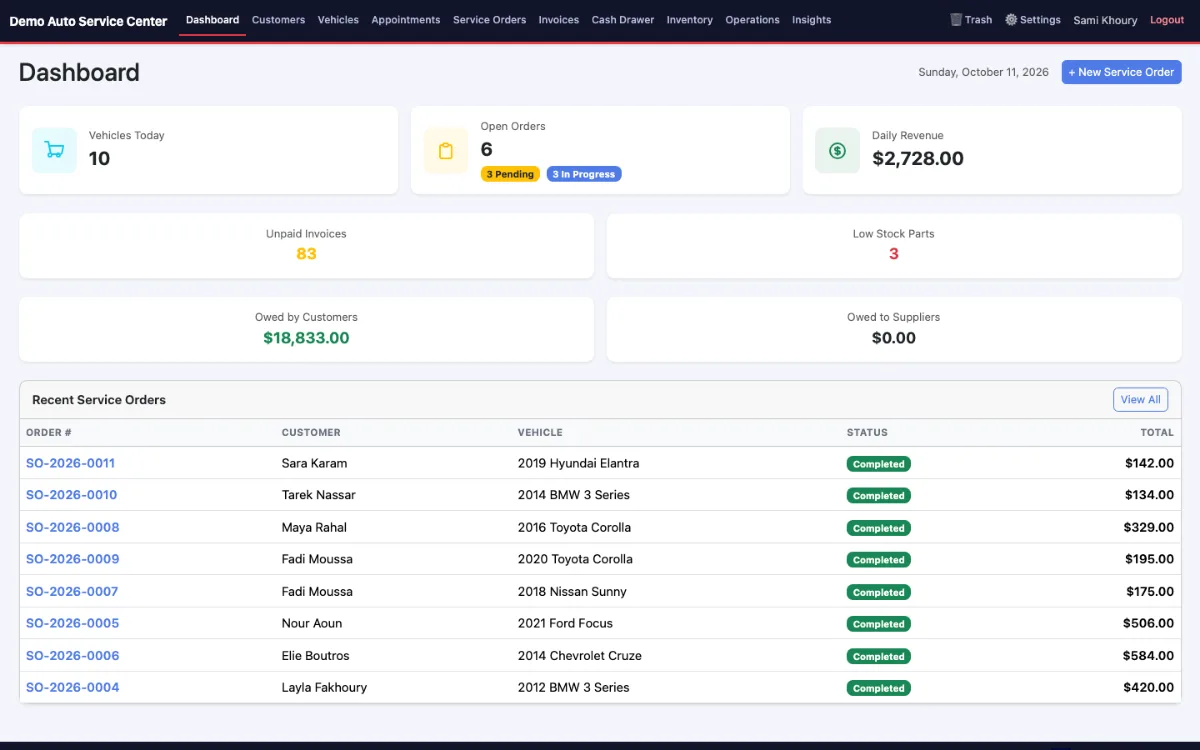The height and width of the screenshot is (750, 1200).
Task: Navigate to Vehicles
Action: (338, 20)
